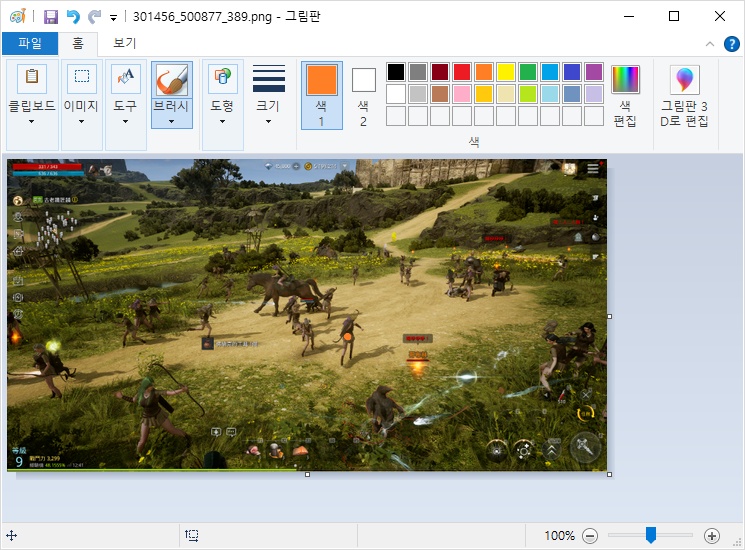Open Quick Access Toolbar customize arrow
Viewport: 745px width, 550px height.
(113, 18)
